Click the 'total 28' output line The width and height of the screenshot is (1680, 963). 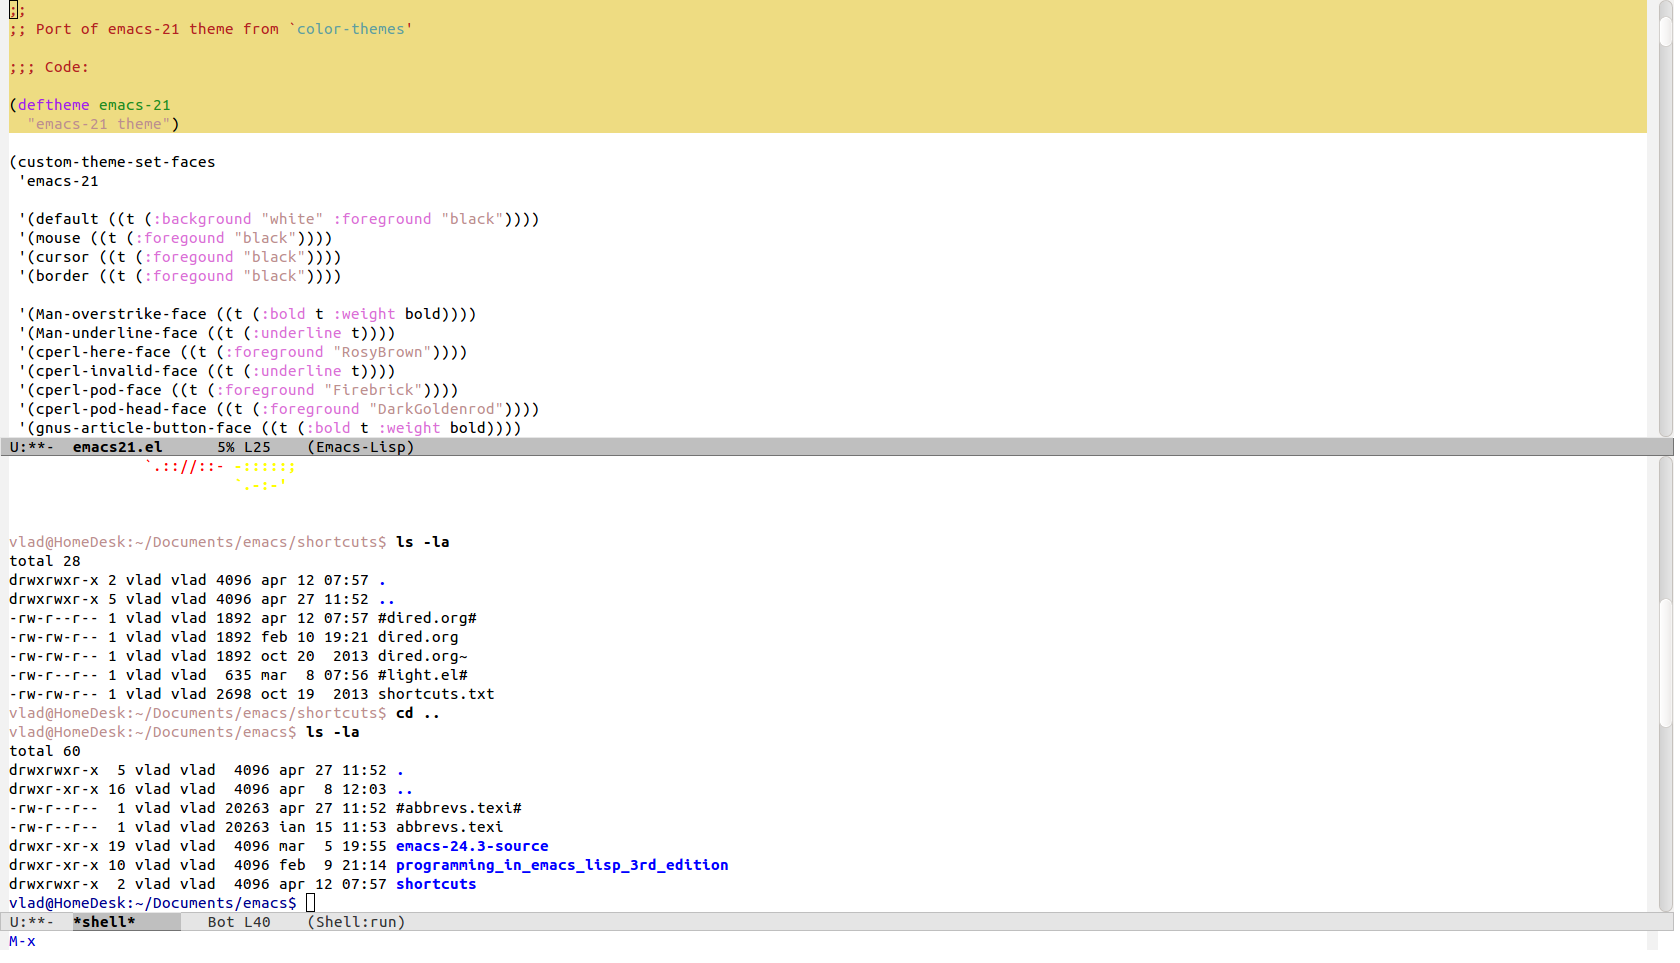pos(45,561)
